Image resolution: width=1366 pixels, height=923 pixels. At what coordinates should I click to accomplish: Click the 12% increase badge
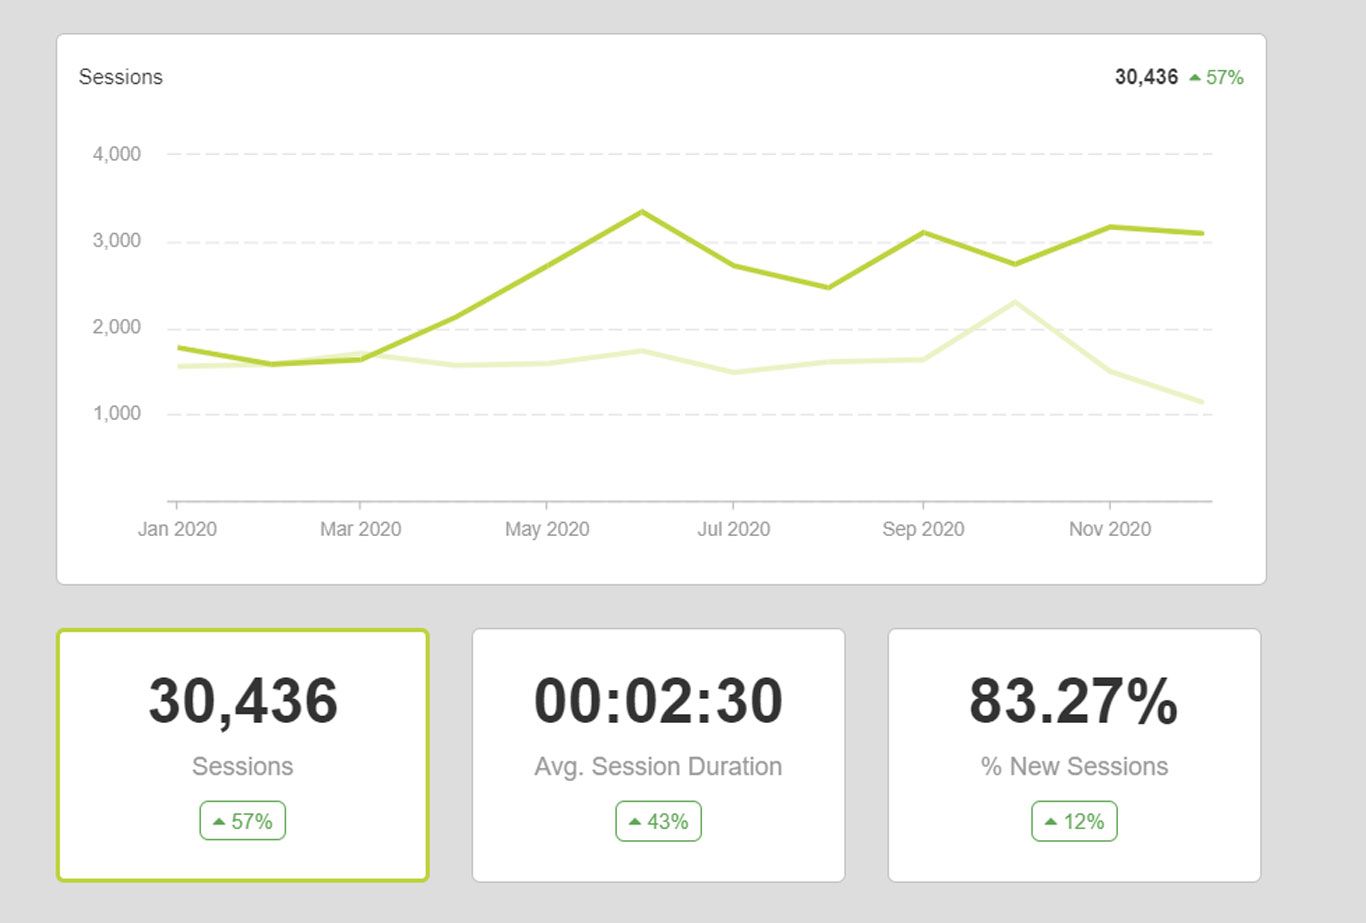point(1074,821)
